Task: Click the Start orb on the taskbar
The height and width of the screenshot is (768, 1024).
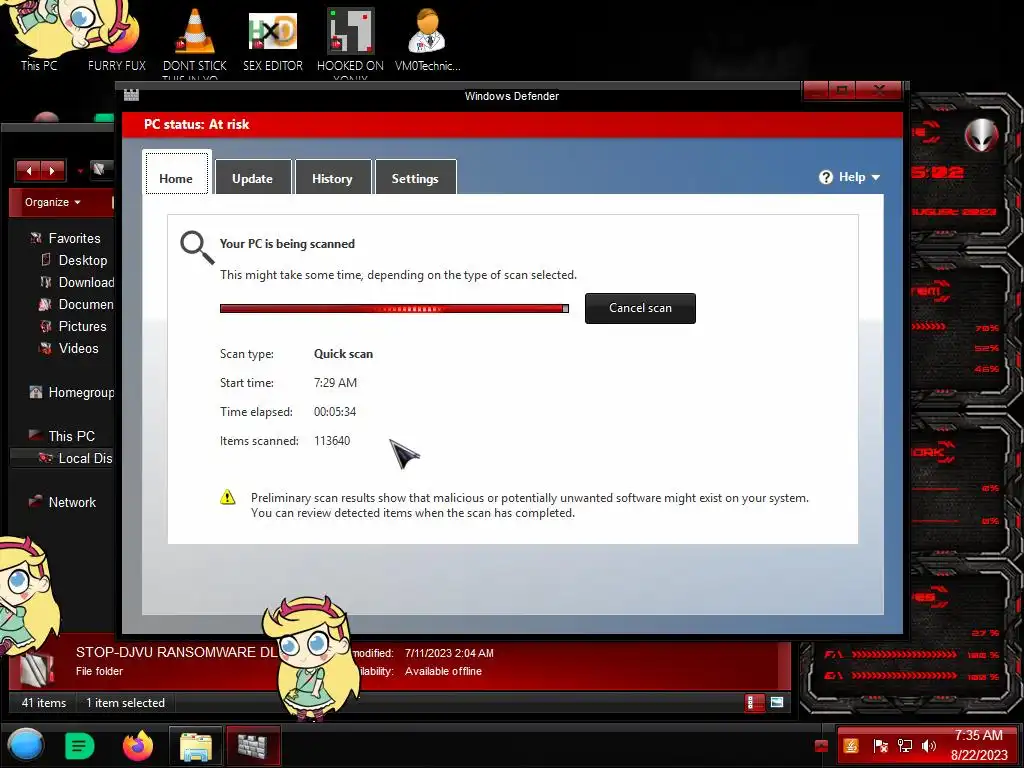Action: tap(26, 745)
